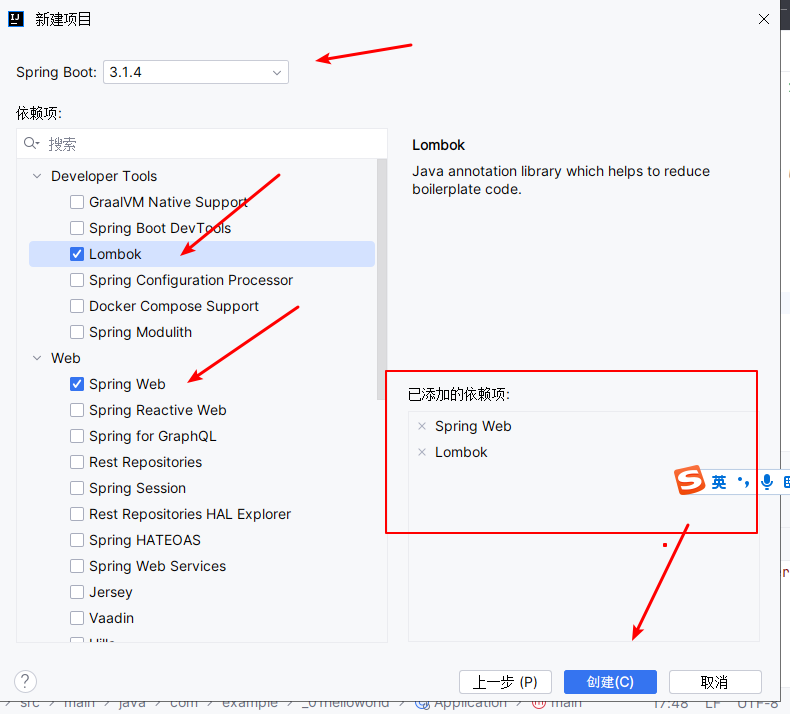Viewport: 790px width, 714px height.
Task: Click the java breadcrumb in background window
Action: 132,703
